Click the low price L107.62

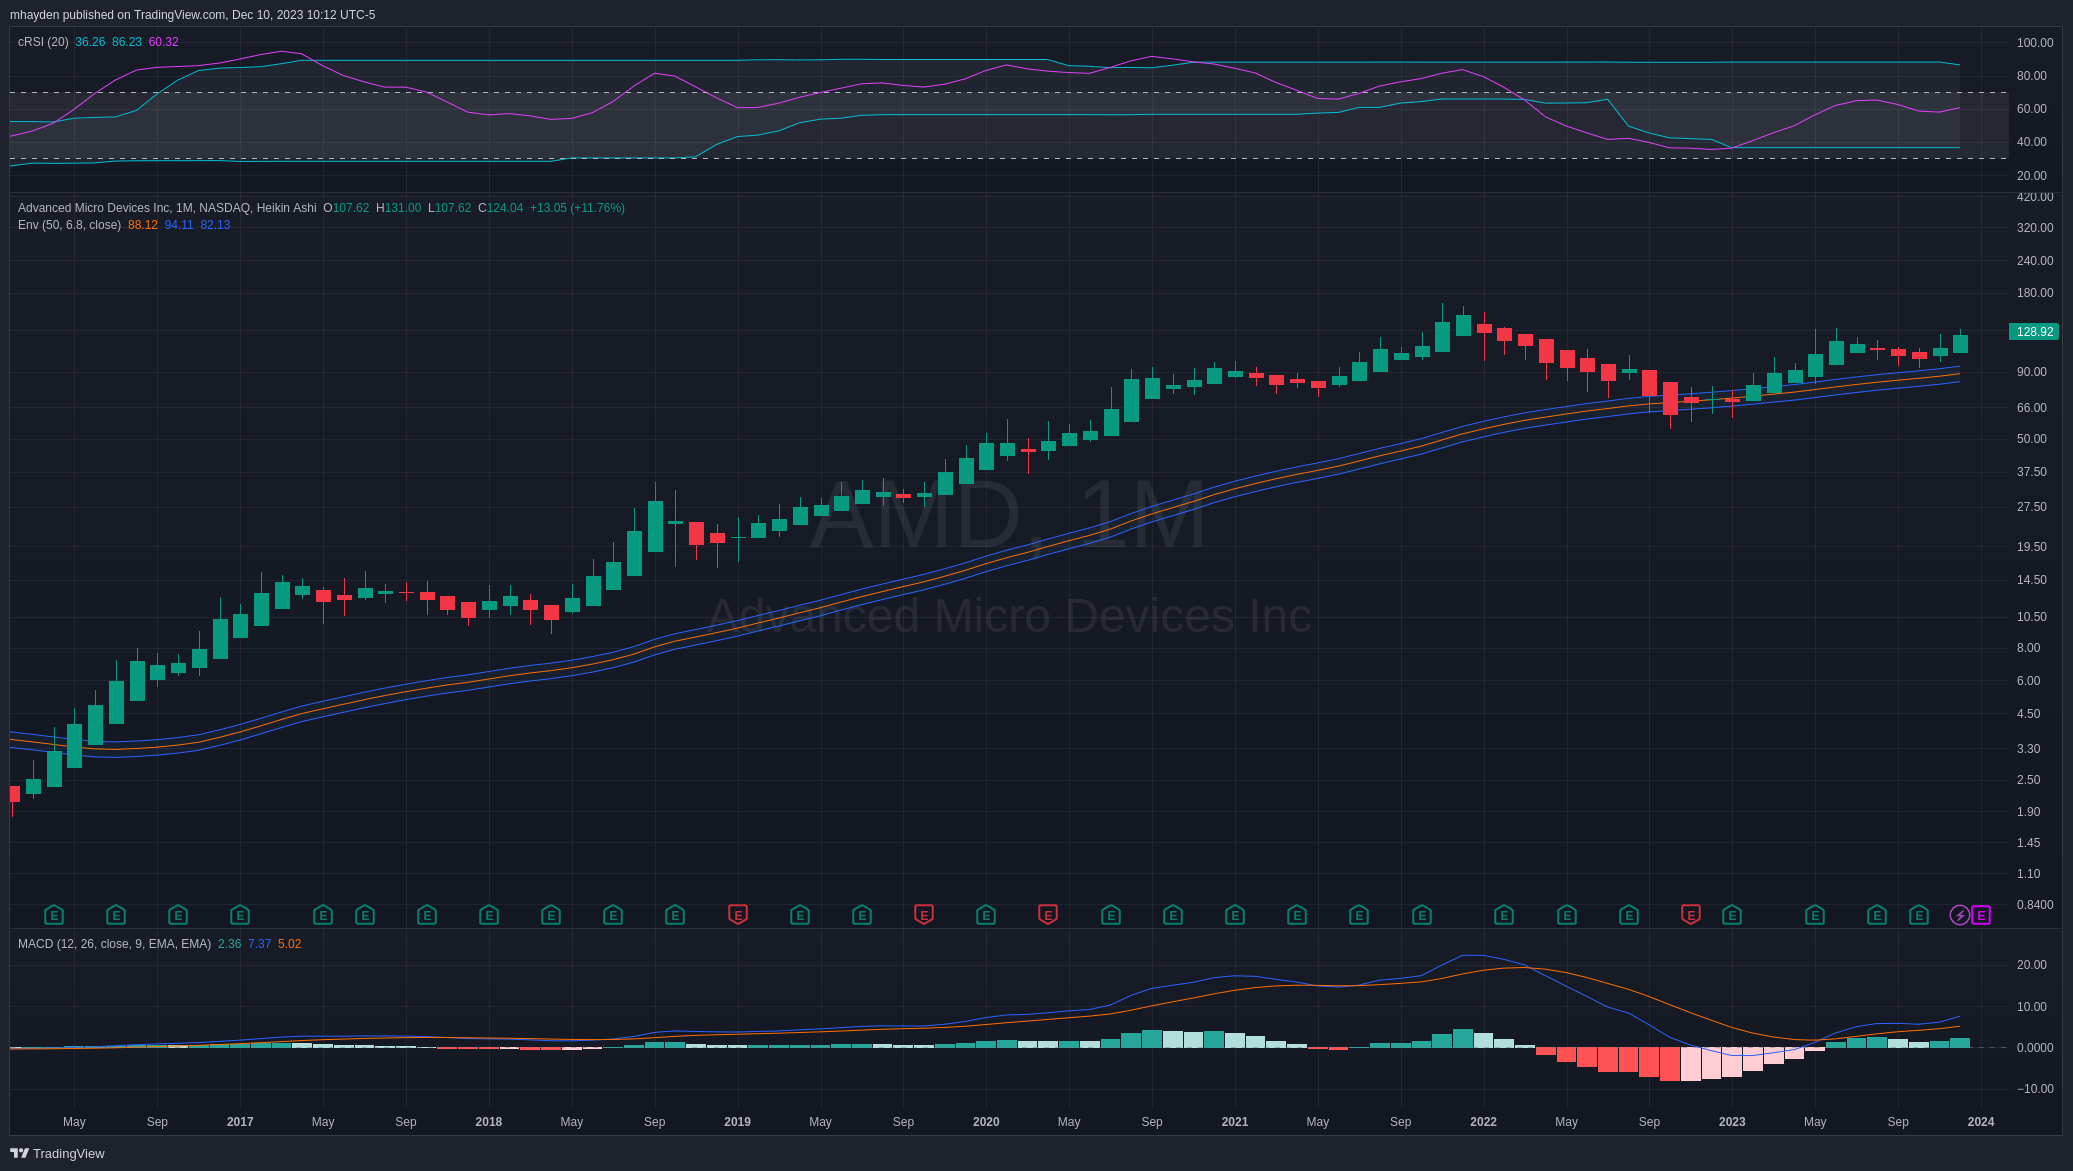tap(450, 208)
